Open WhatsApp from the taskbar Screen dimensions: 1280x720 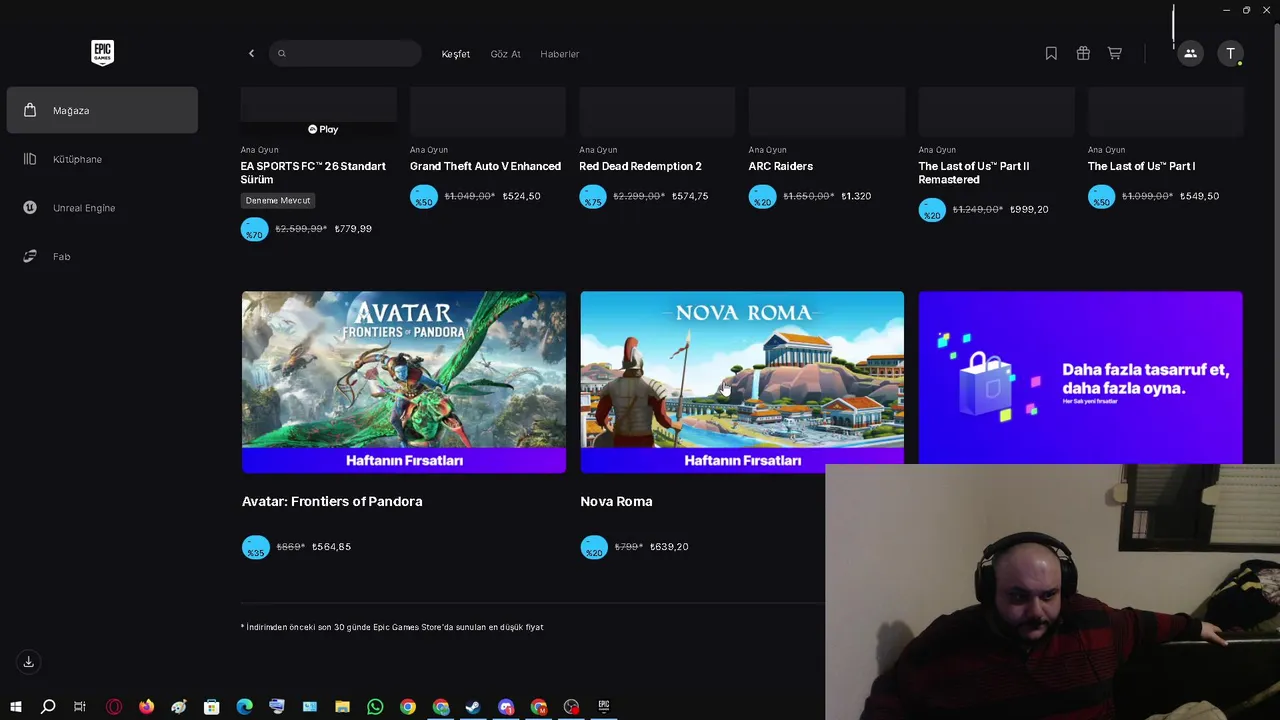[x=375, y=707]
